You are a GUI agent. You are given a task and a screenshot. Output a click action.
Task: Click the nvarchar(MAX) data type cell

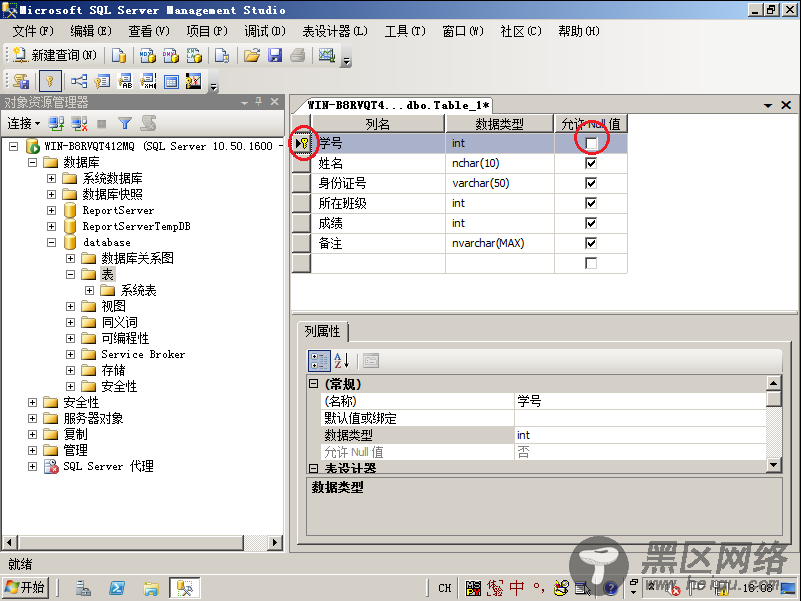[x=500, y=243]
